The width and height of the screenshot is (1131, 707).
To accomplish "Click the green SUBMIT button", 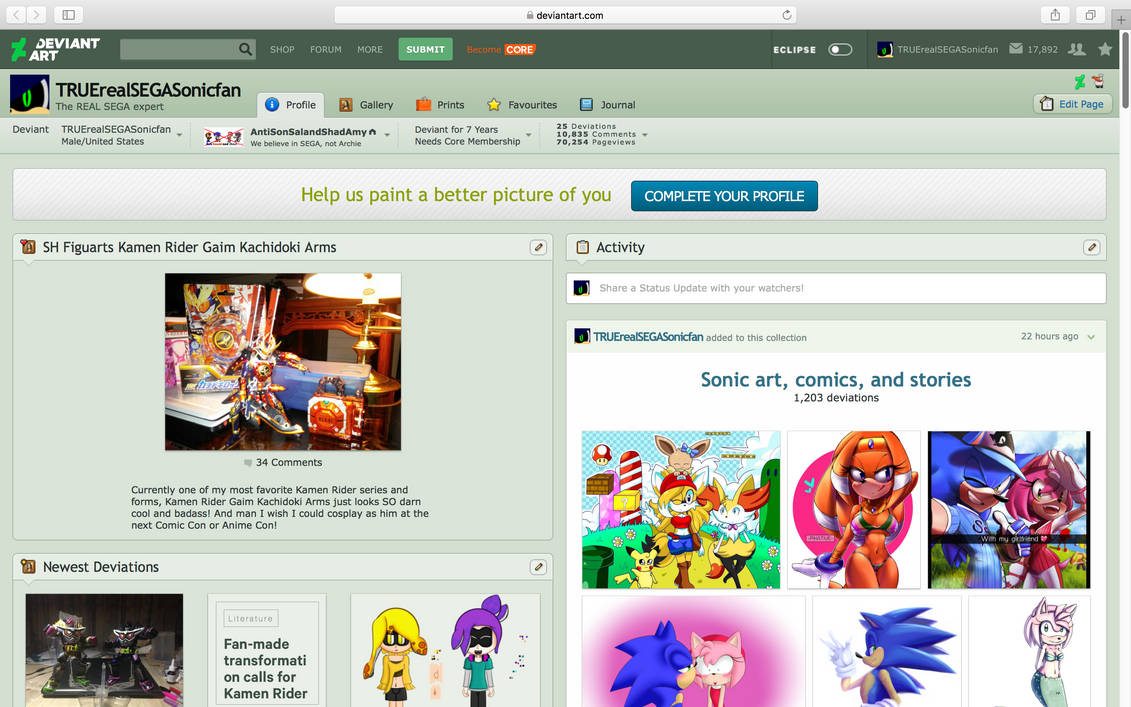I will tap(426, 49).
